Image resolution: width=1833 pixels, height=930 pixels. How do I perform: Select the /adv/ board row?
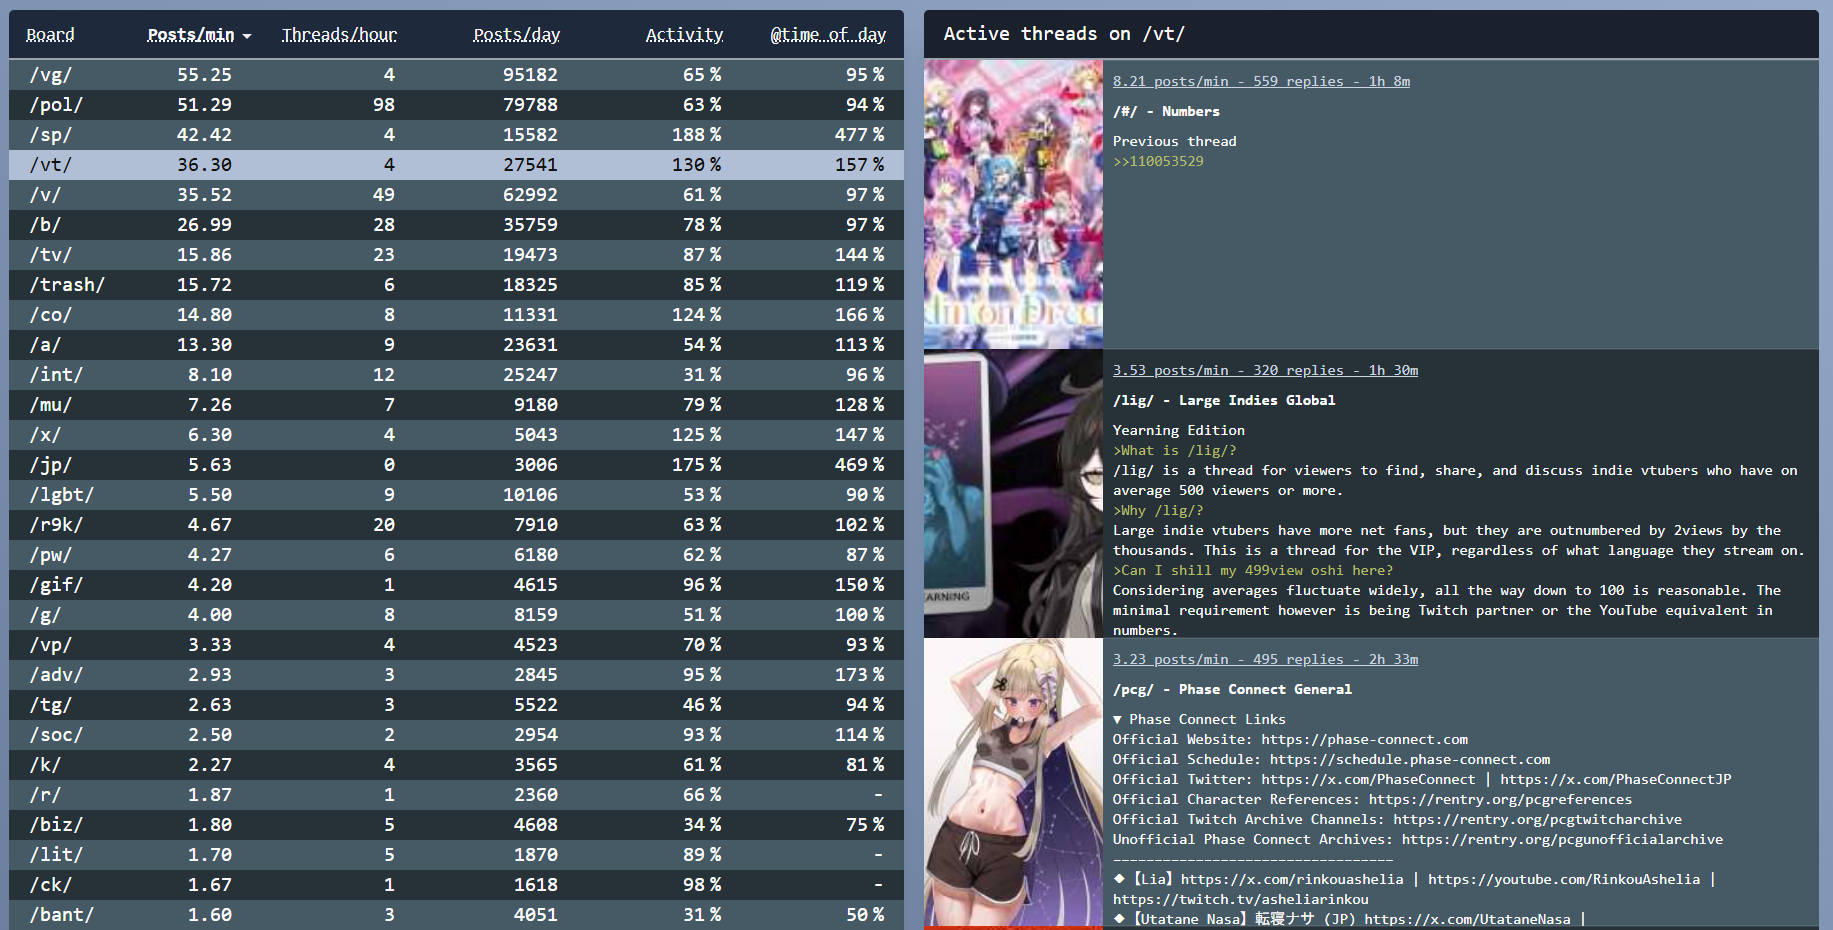[456, 675]
